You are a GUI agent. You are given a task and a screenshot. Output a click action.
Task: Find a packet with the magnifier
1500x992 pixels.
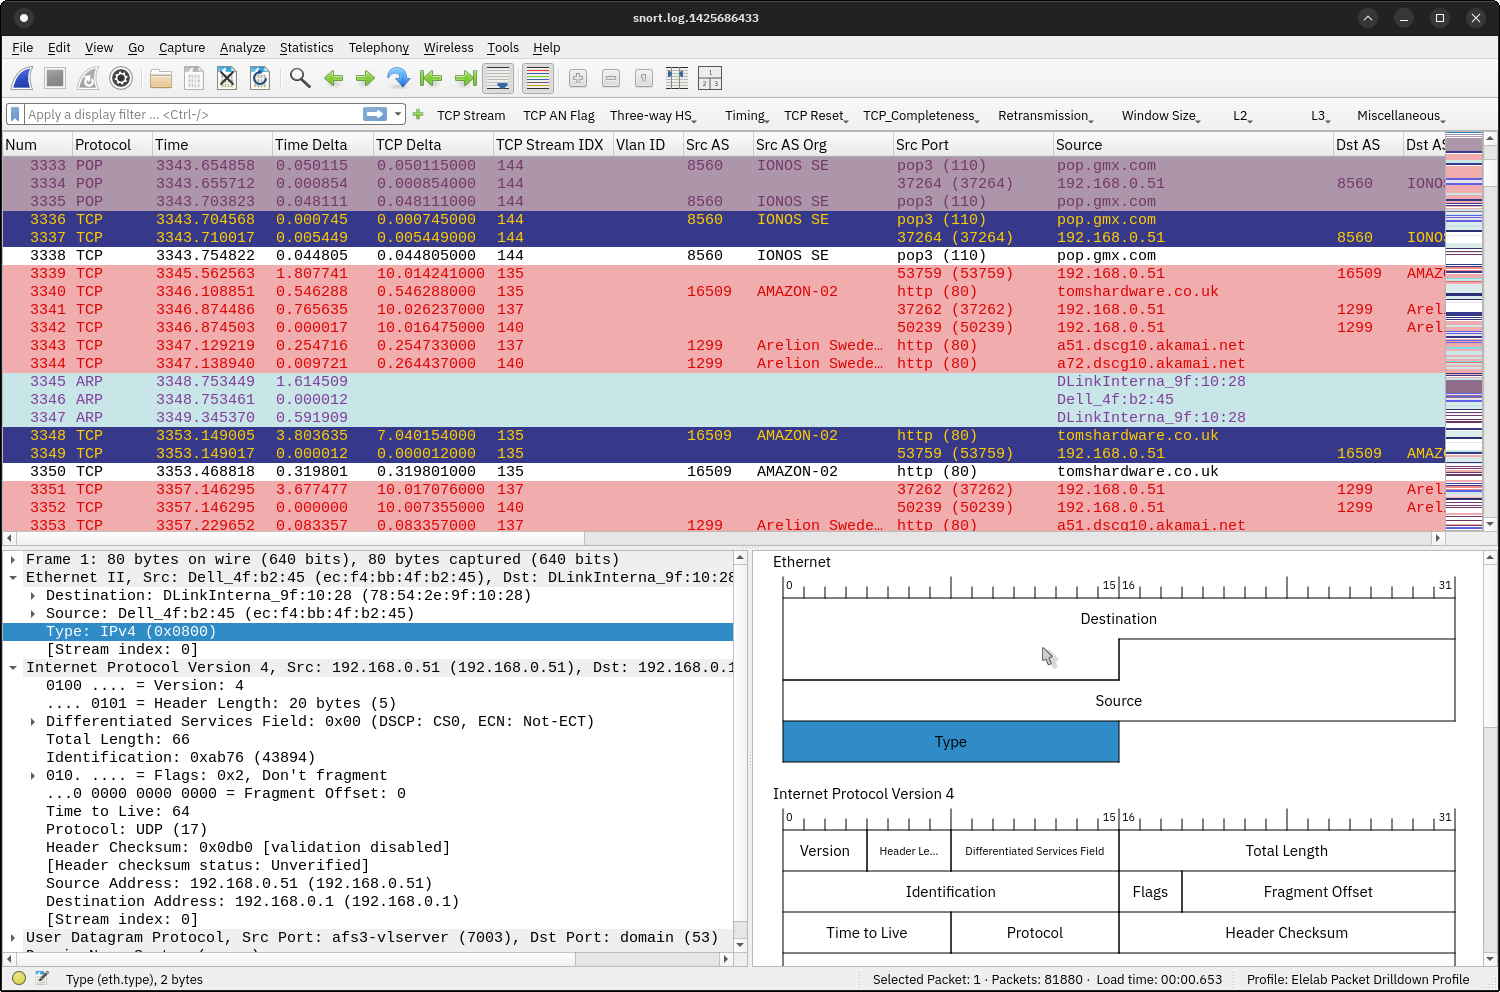tap(299, 78)
